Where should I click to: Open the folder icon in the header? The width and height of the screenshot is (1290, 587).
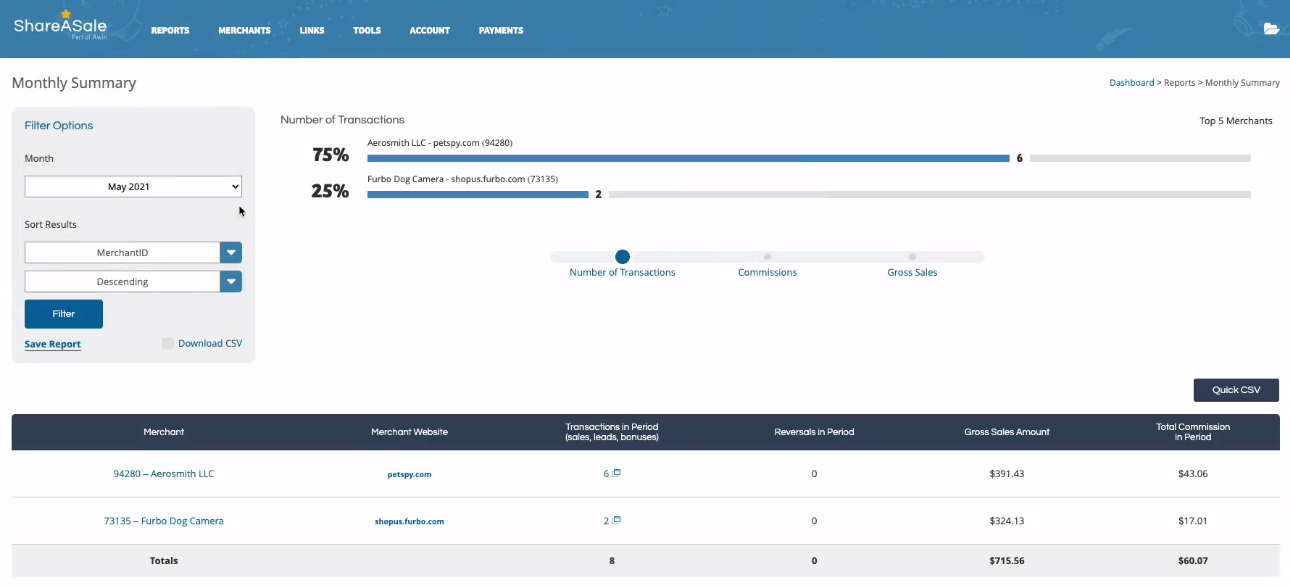1271,29
